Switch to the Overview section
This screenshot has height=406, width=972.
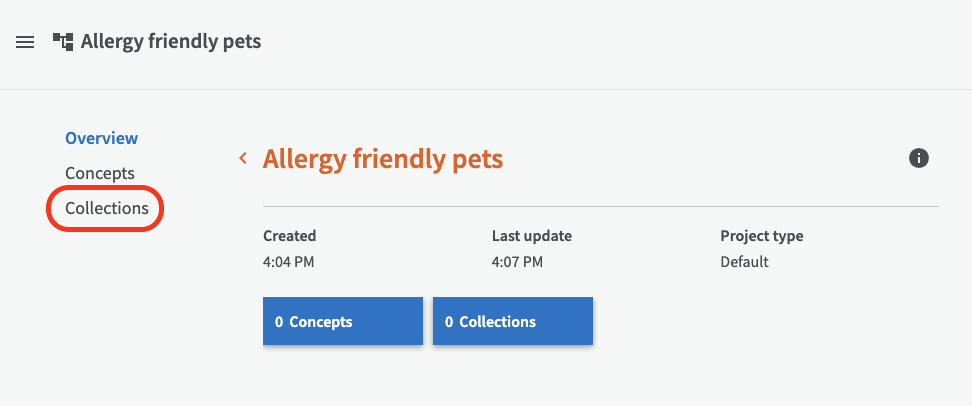click(x=101, y=138)
